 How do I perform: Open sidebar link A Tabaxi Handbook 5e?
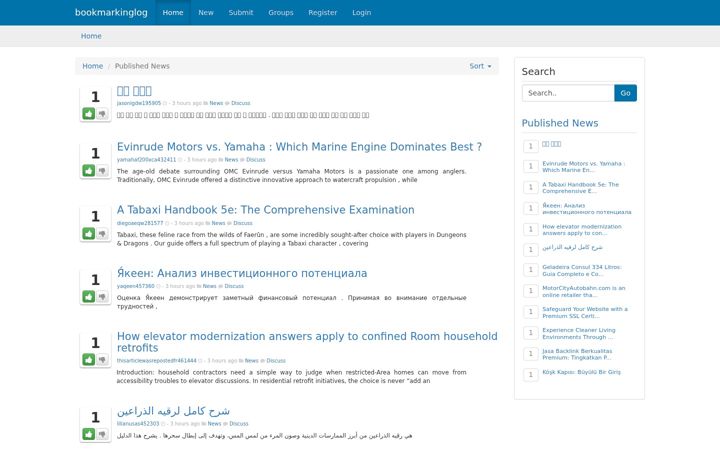[580, 188]
